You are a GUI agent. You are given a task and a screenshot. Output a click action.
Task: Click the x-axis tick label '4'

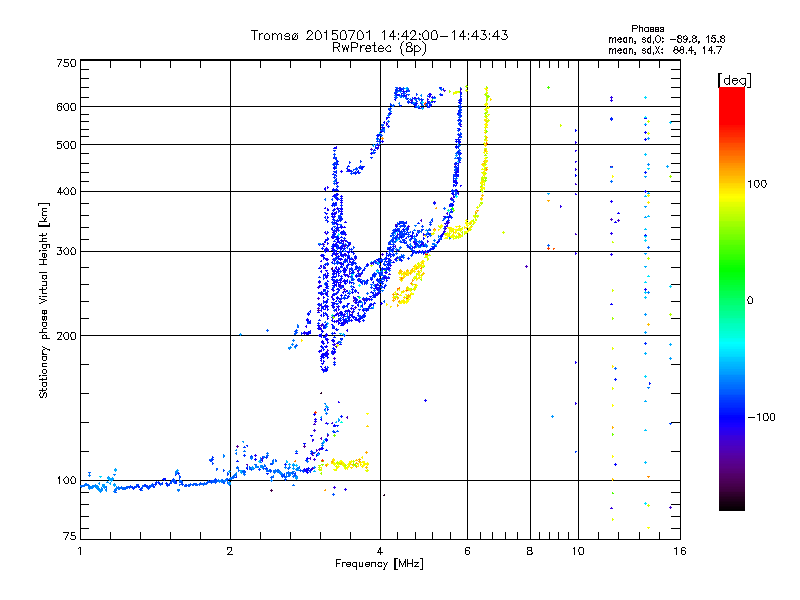point(380,551)
